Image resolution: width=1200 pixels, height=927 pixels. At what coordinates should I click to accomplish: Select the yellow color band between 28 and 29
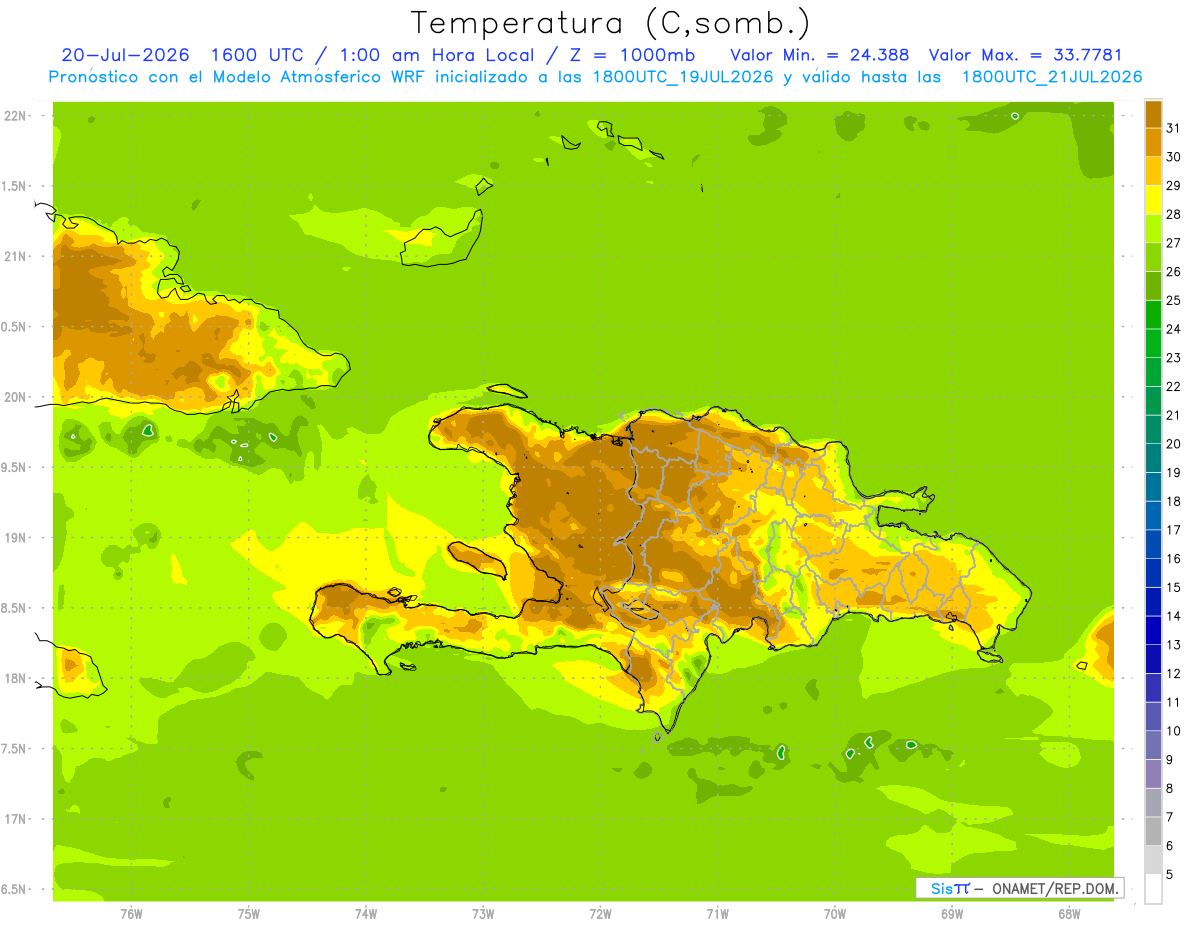(x=1153, y=199)
